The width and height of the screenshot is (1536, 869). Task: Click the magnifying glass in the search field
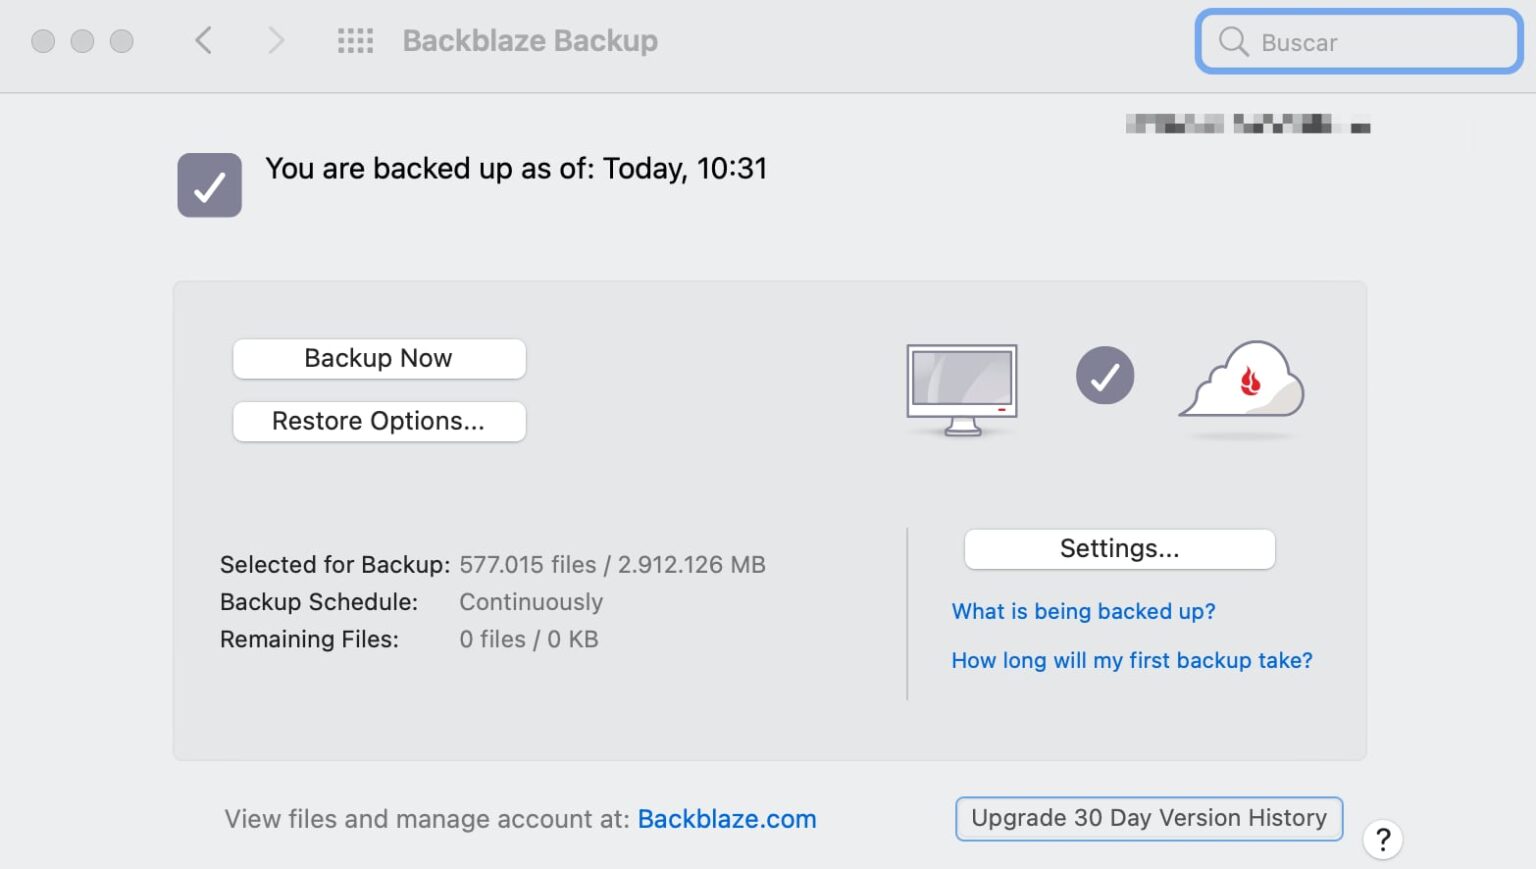point(1232,42)
